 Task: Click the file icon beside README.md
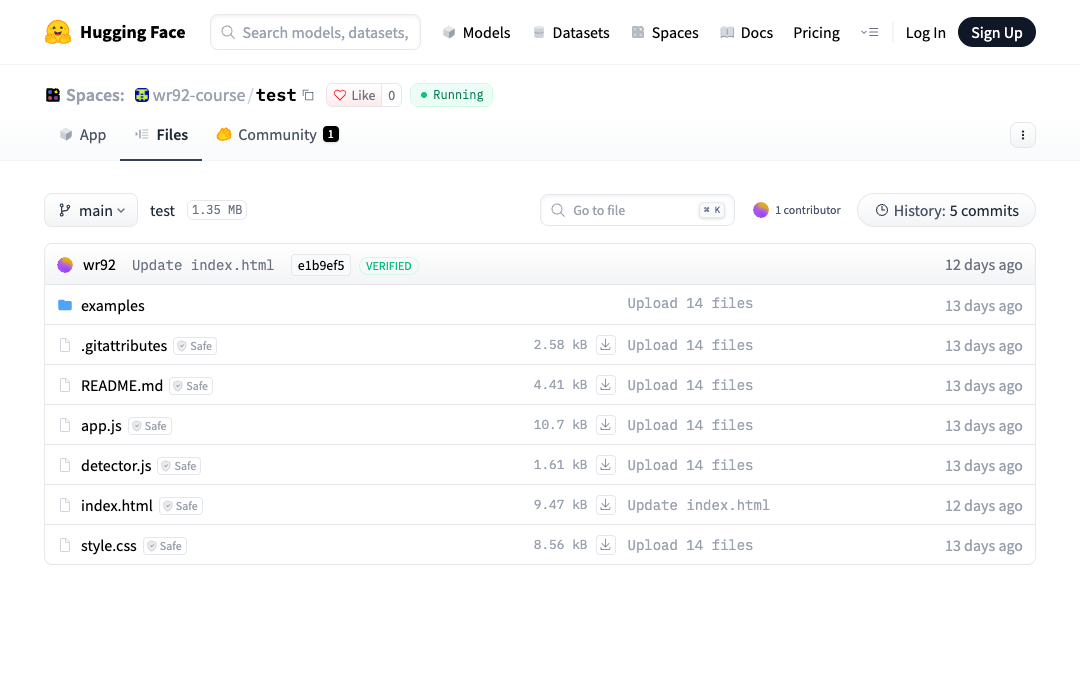tap(65, 385)
